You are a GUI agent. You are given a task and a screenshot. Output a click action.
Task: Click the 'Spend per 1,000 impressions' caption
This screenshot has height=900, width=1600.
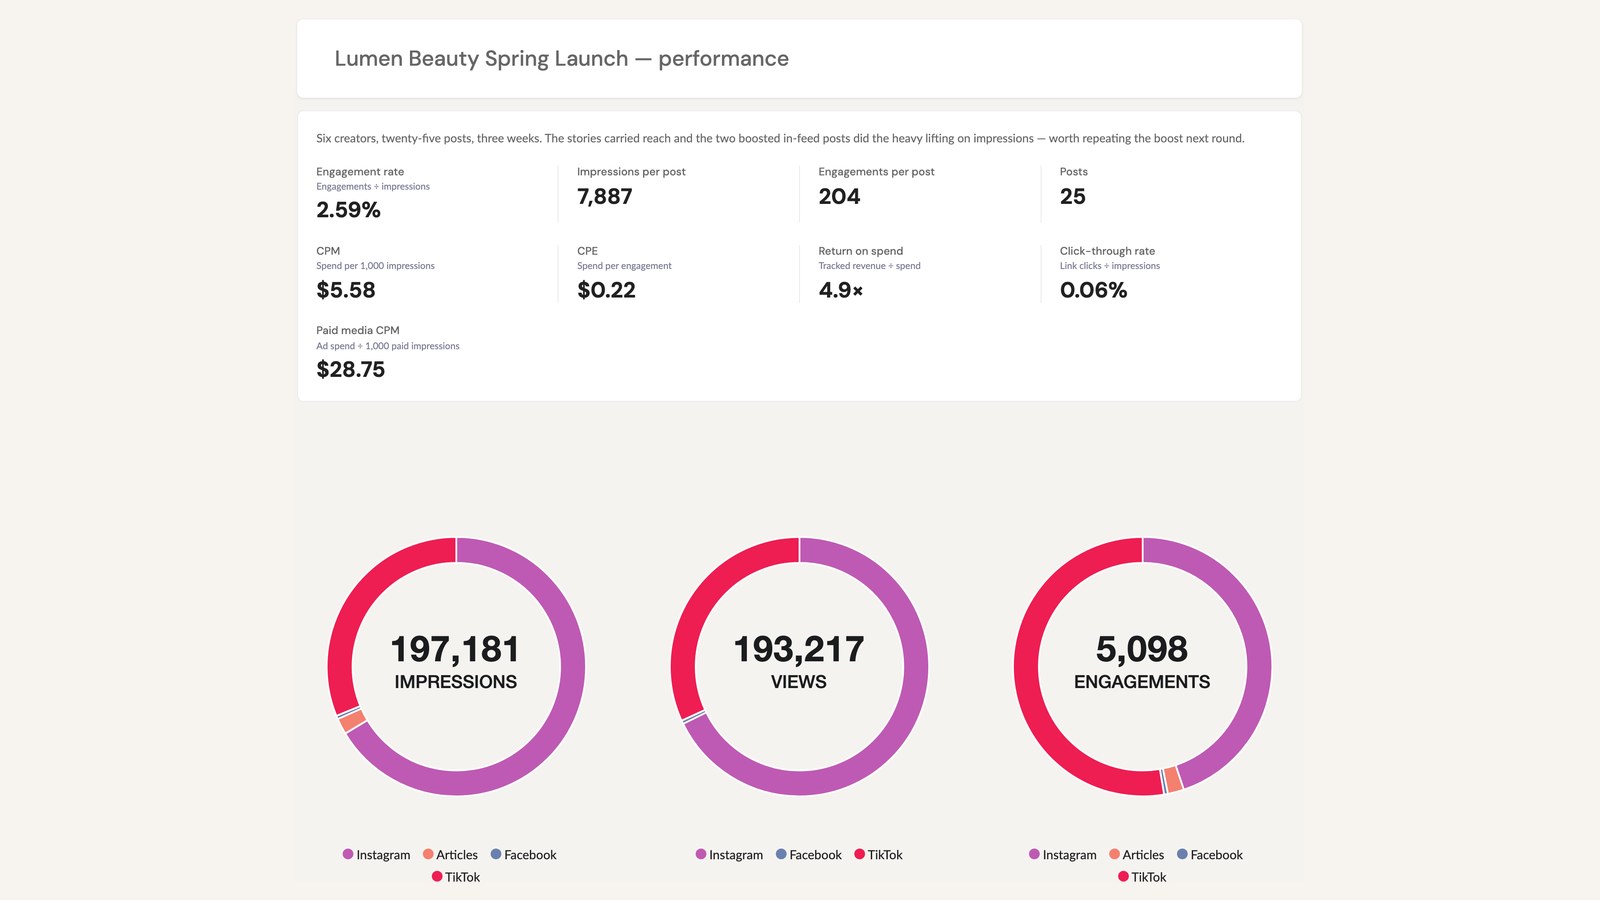pyautogui.click(x=375, y=266)
